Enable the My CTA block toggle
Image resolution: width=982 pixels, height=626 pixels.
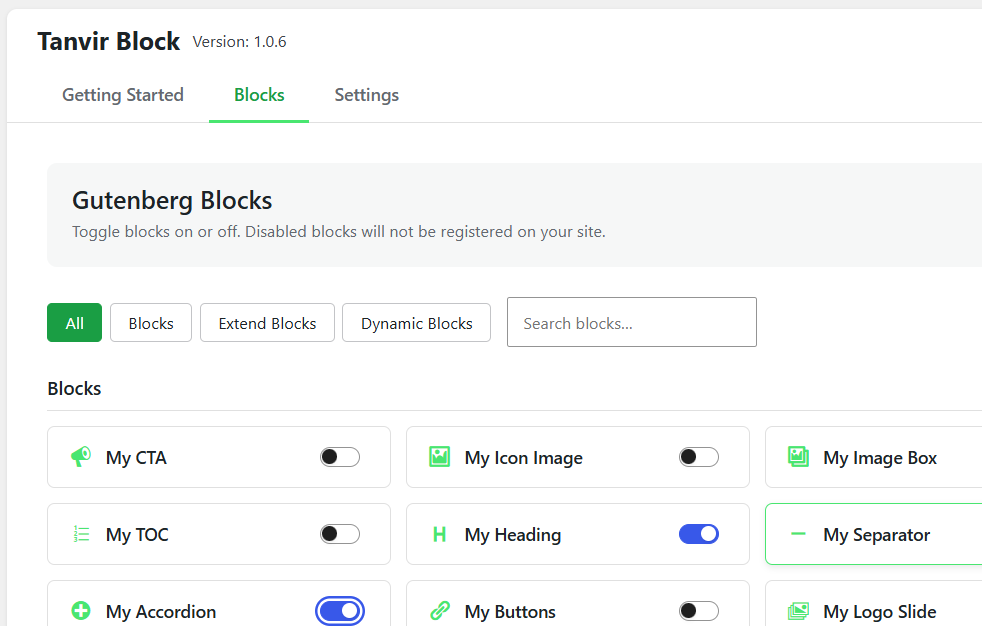[x=340, y=457]
